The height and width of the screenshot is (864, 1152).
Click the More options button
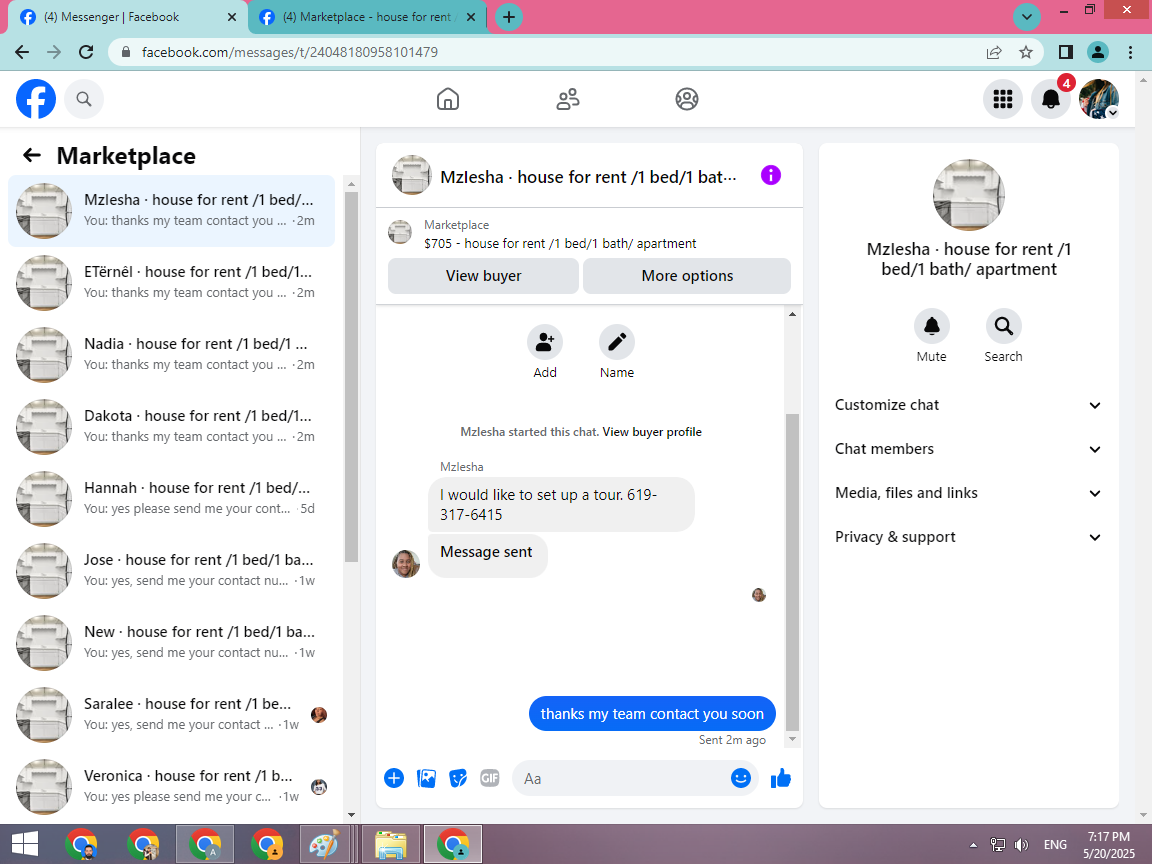tap(687, 276)
